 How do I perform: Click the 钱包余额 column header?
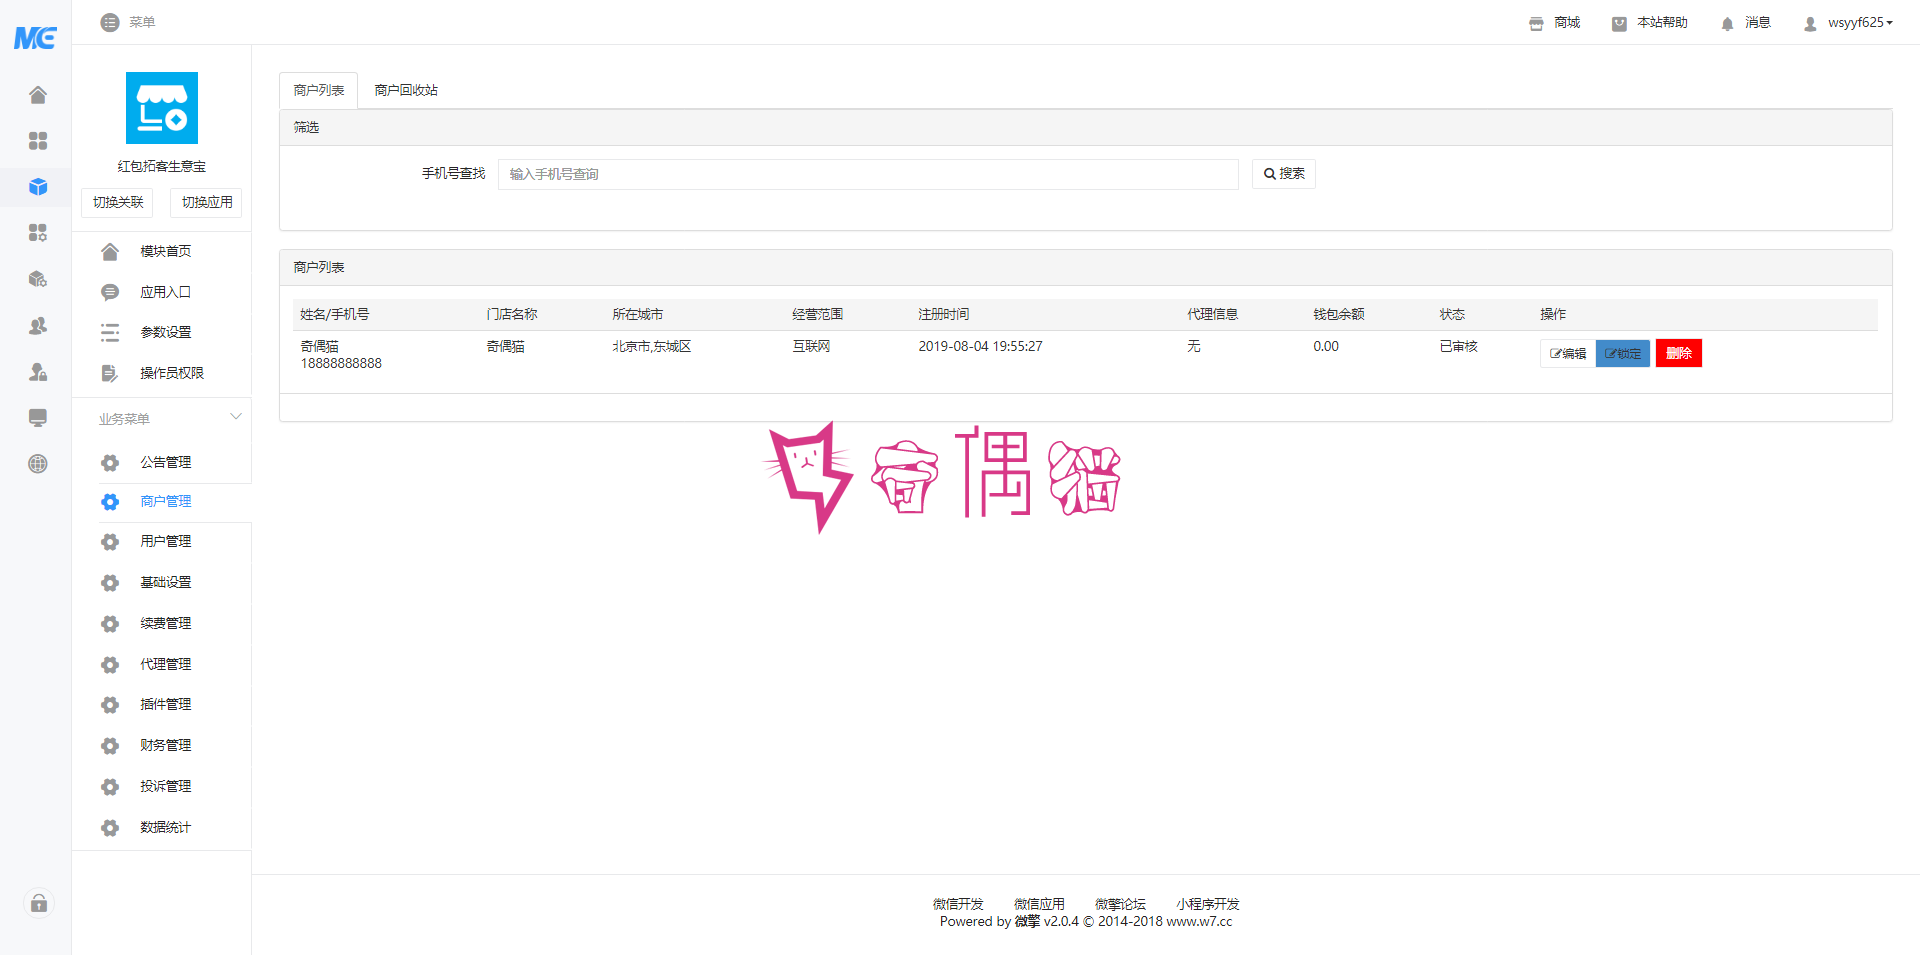pos(1338,315)
